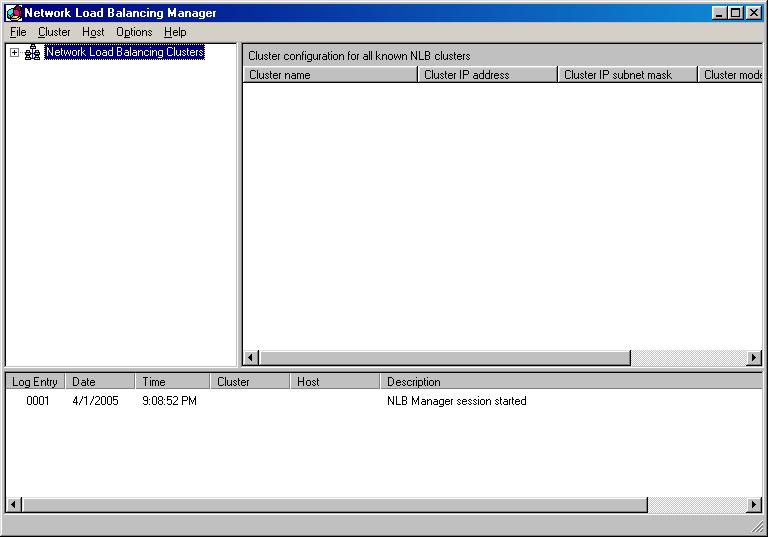This screenshot has width=768, height=537.
Task: Click log pane scroll left arrow
Action: [x=14, y=504]
